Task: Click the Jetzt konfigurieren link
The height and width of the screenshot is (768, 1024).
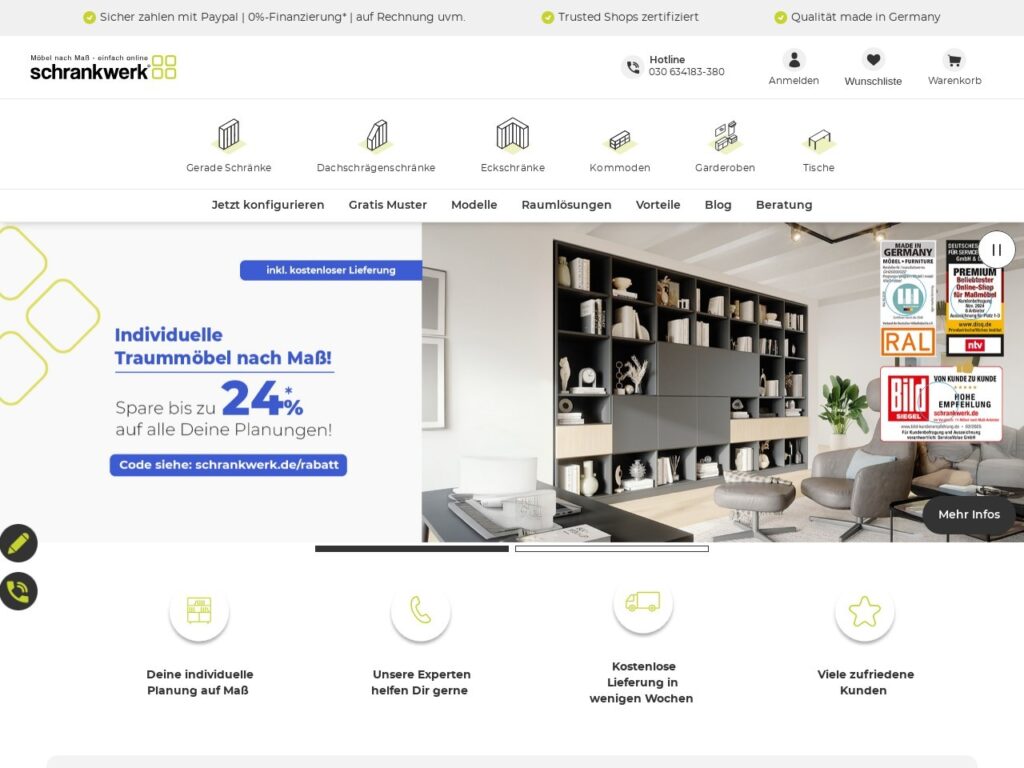Action: [268, 205]
